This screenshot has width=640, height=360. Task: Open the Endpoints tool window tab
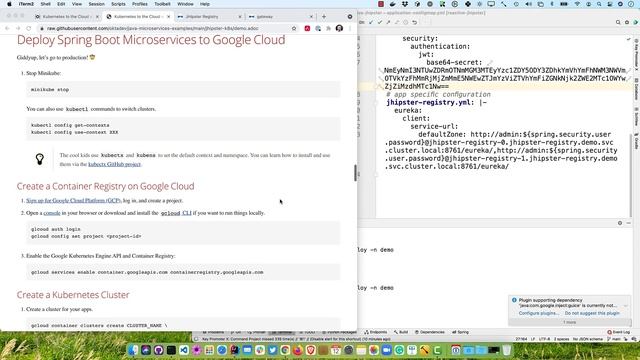click(x=376, y=332)
